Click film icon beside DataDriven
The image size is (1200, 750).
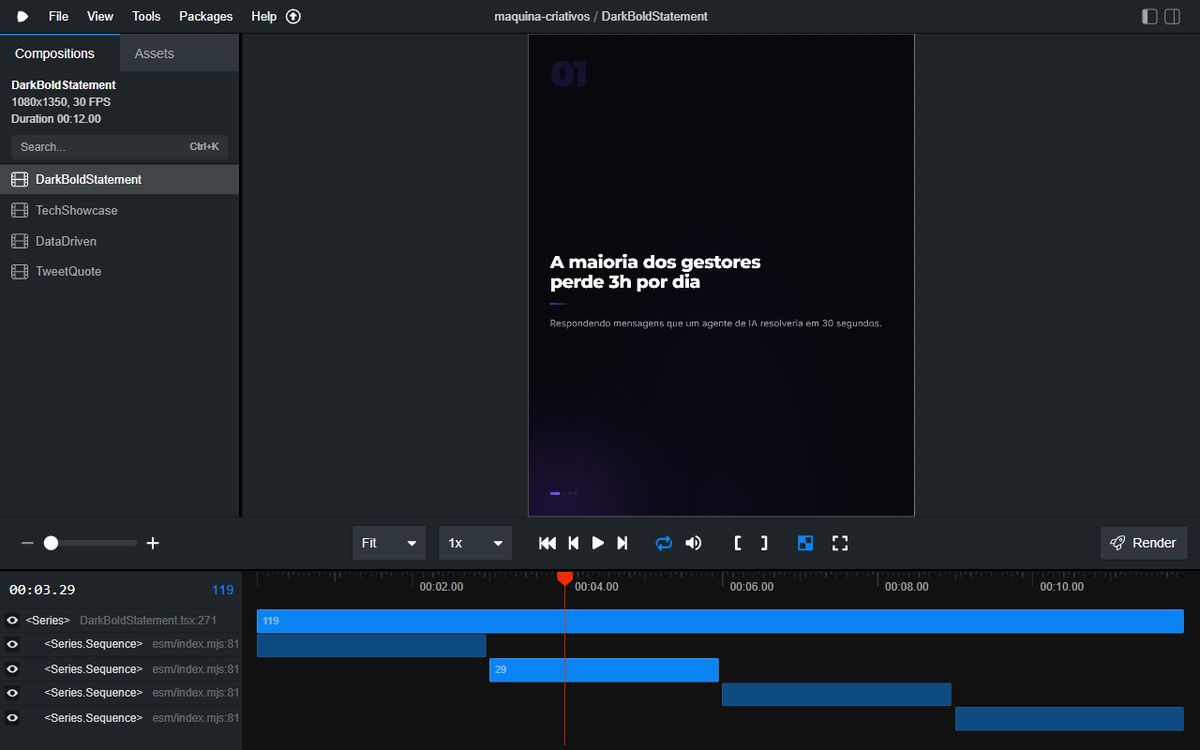19,241
